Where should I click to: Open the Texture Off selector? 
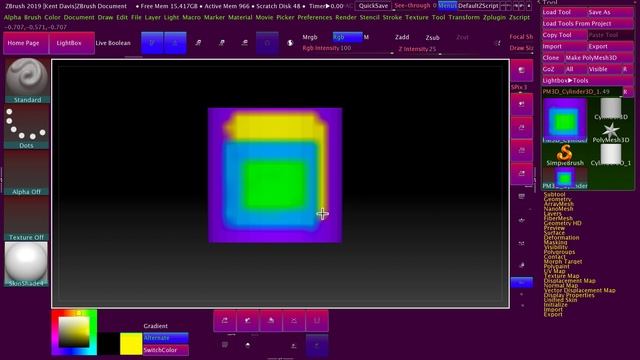pyautogui.click(x=27, y=219)
